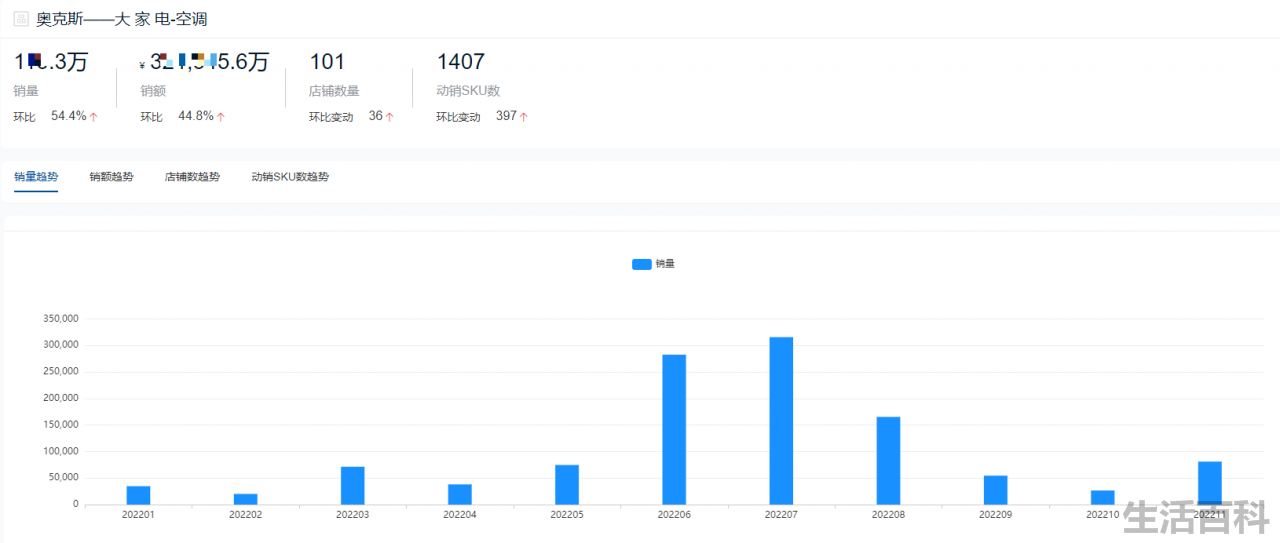
Task: Click the 202203 bar
Action: (x=352, y=486)
